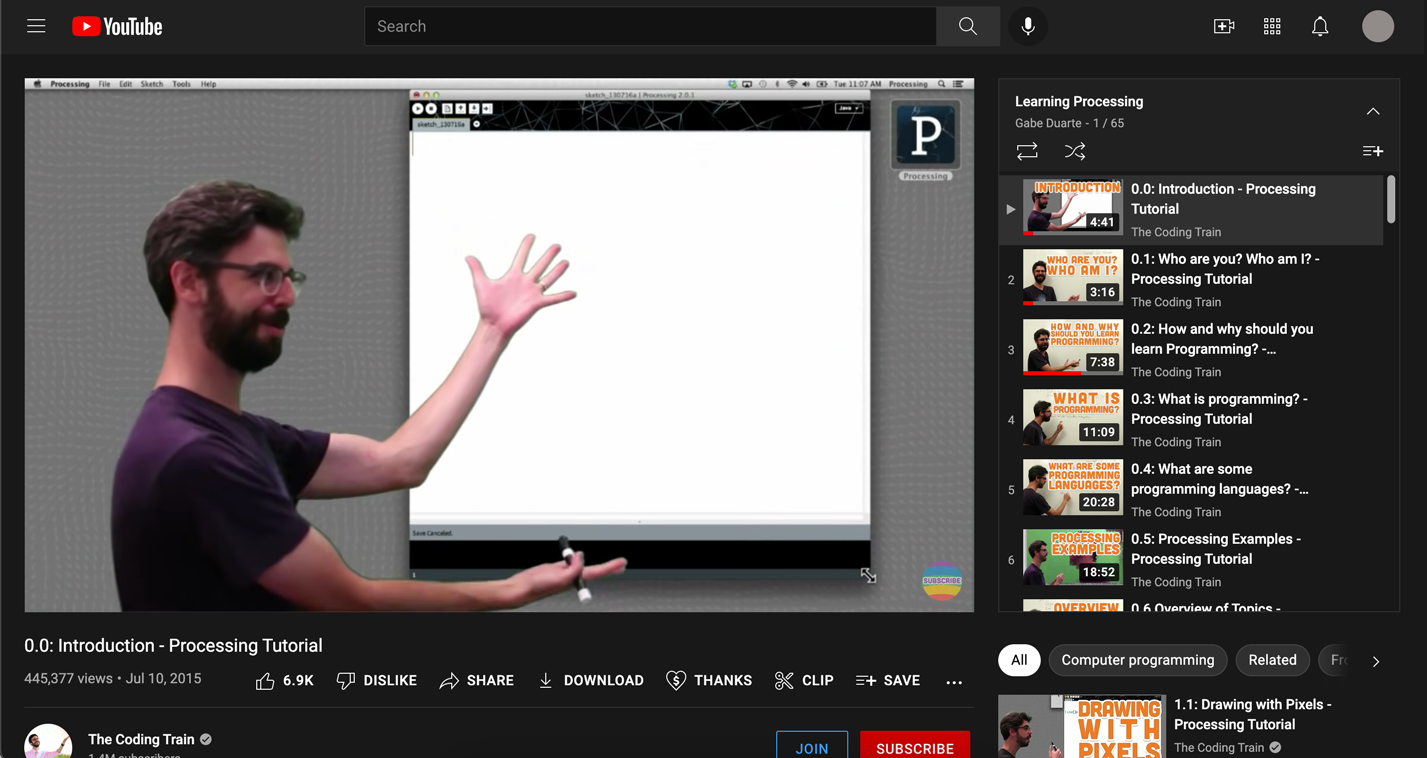Open Gabe Duarte playlist owner link

pyautogui.click(x=1048, y=123)
